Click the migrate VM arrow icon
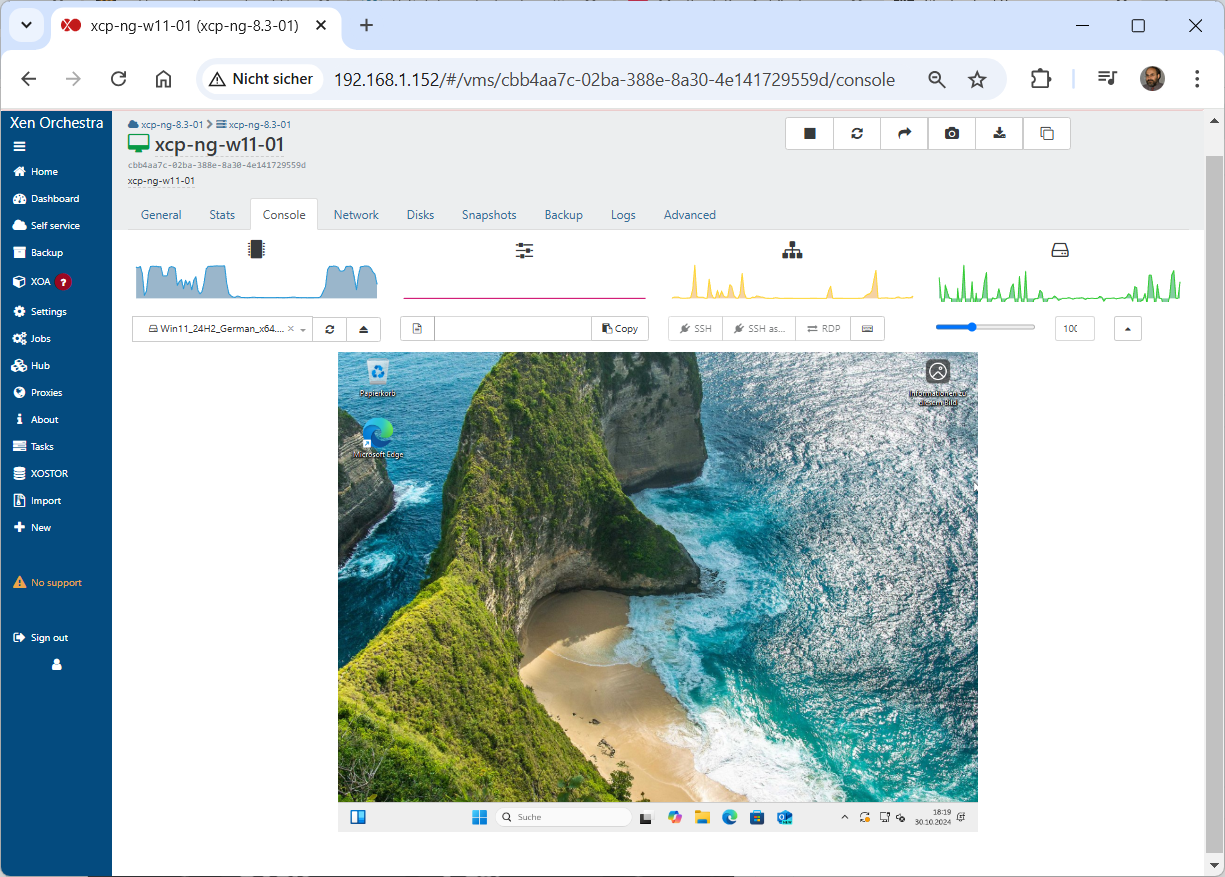 click(904, 134)
